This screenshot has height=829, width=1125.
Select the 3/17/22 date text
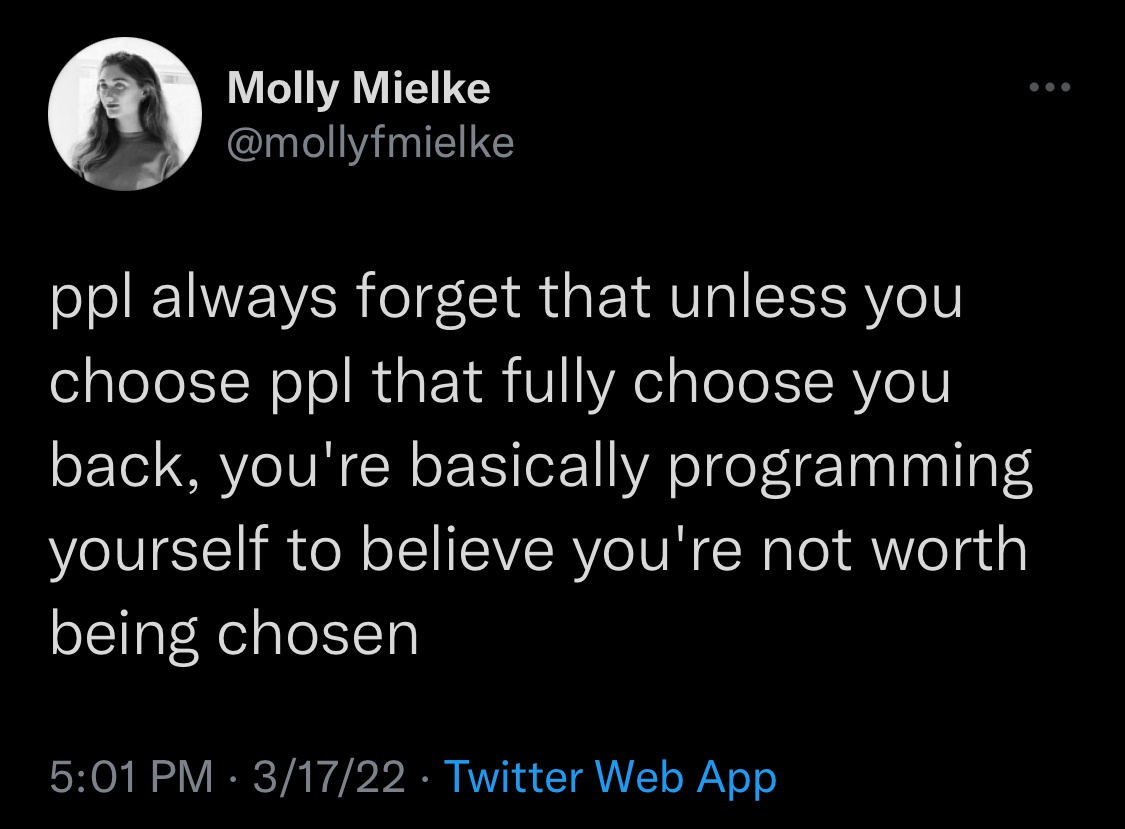(329, 777)
